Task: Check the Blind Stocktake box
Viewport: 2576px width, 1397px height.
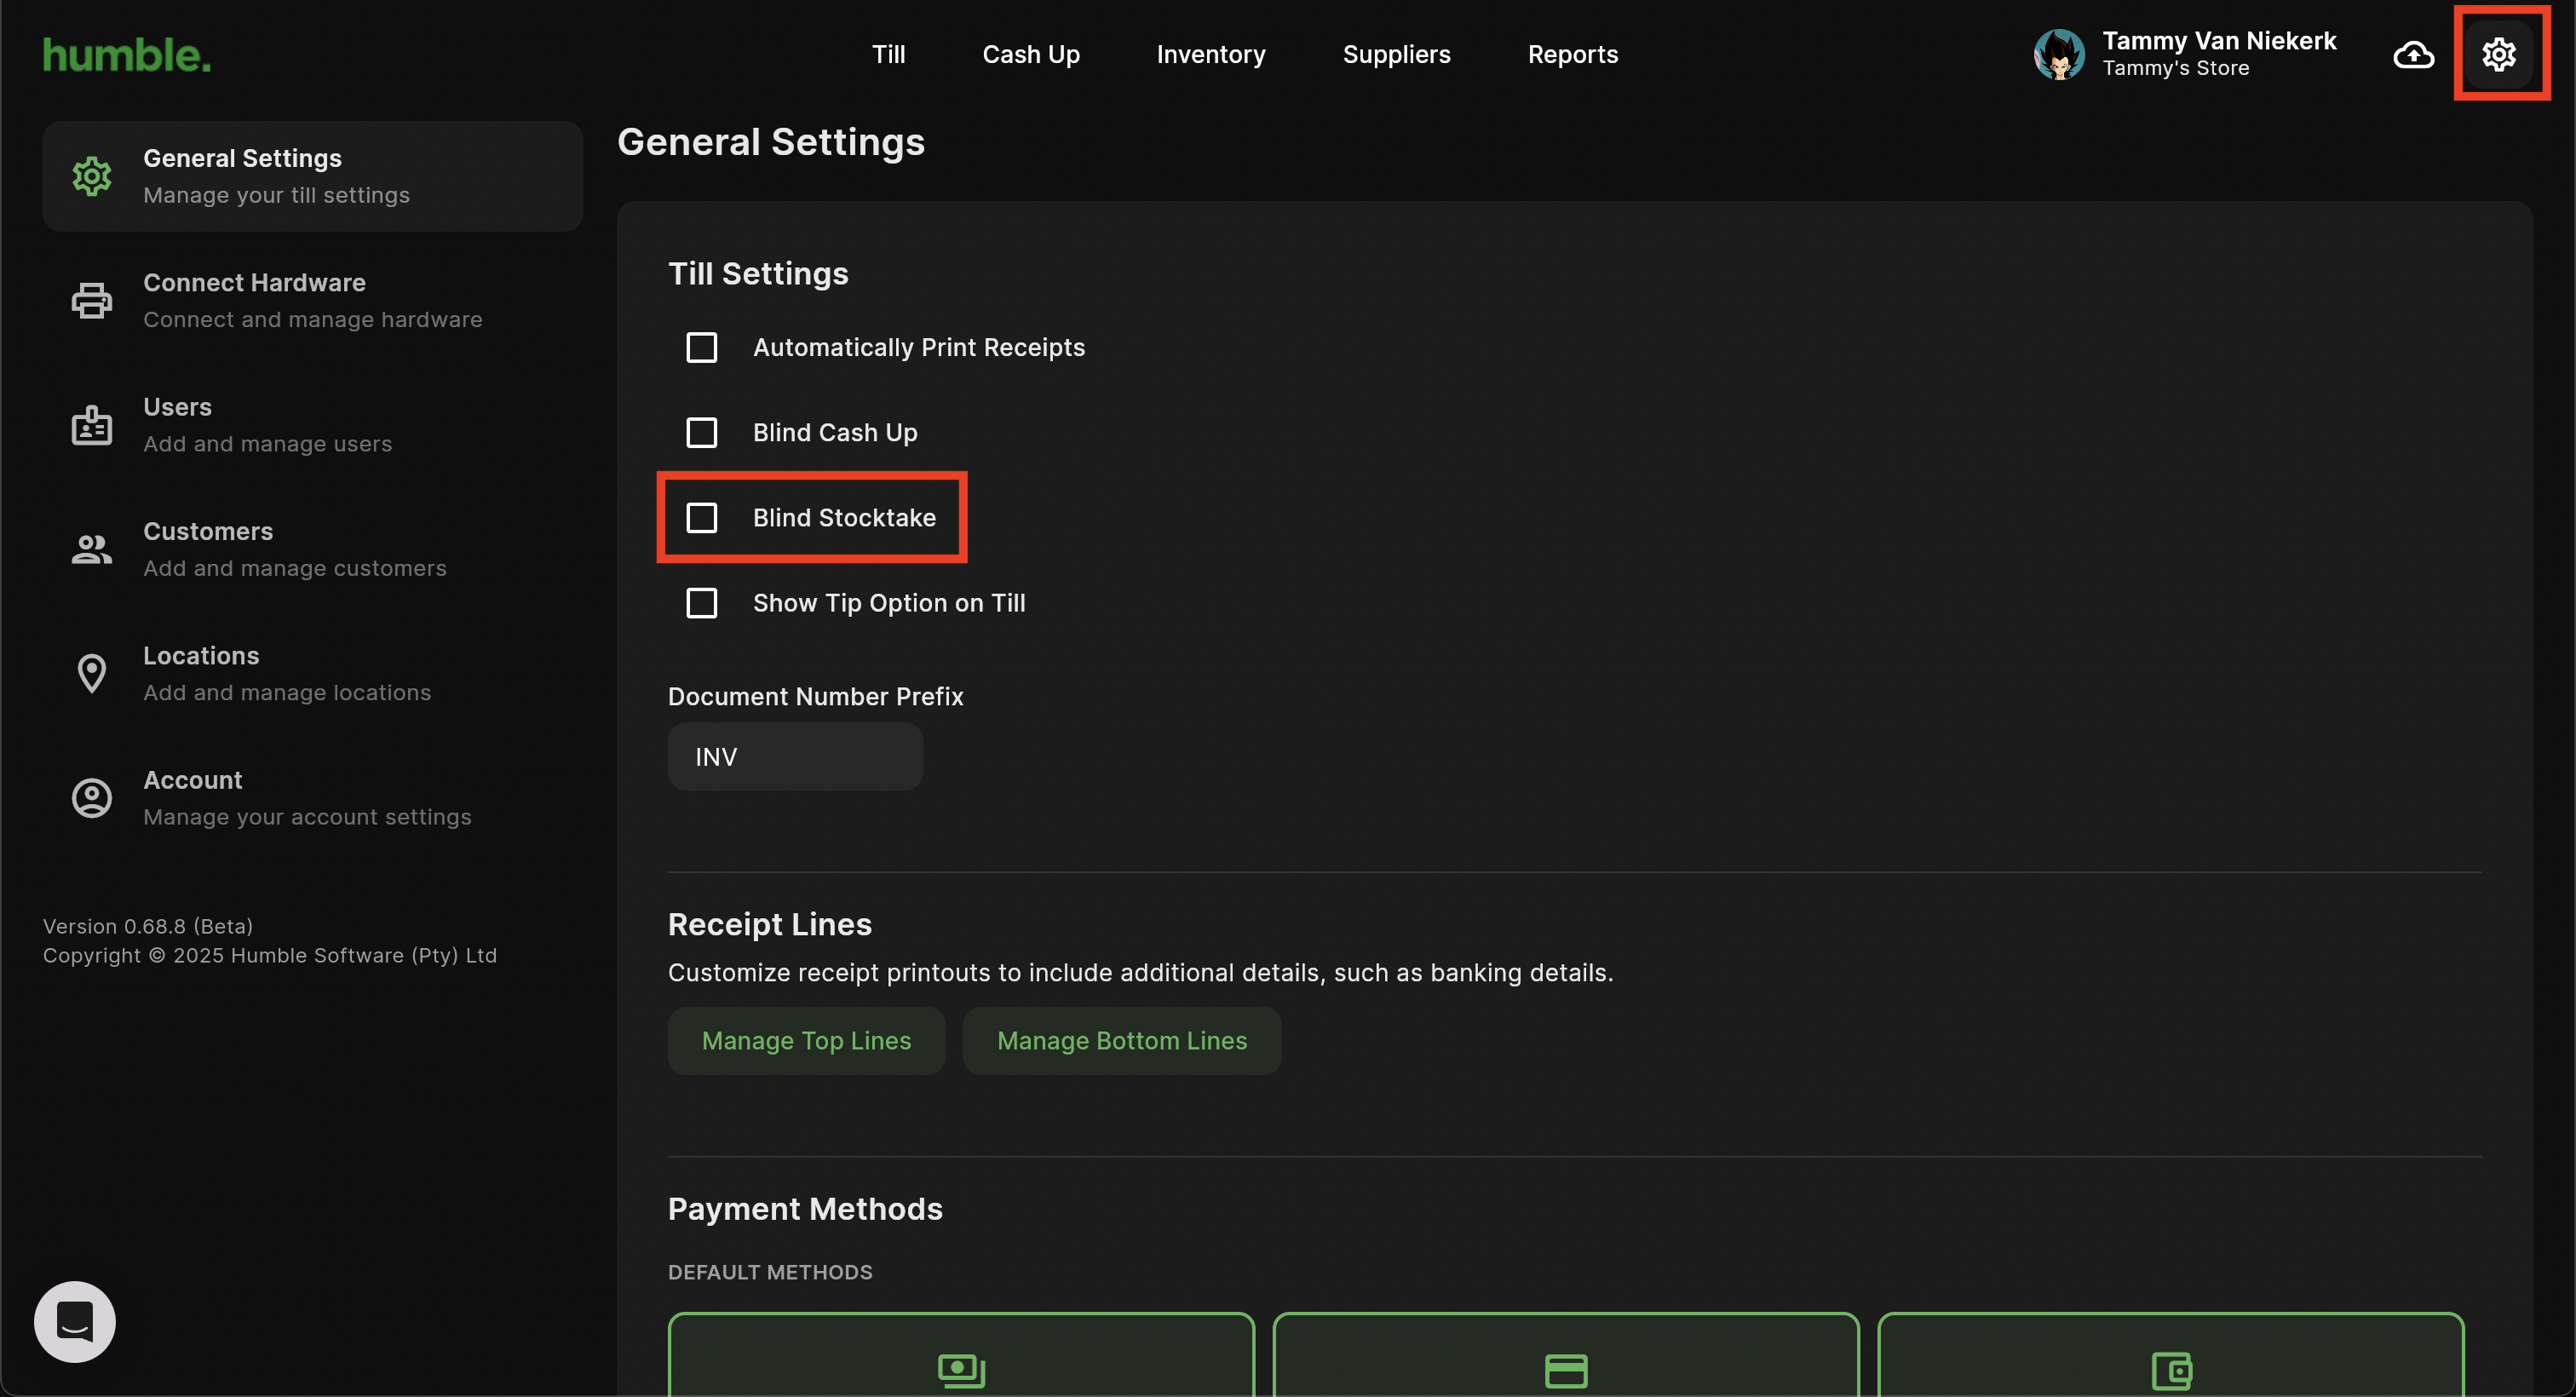Action: coord(702,517)
